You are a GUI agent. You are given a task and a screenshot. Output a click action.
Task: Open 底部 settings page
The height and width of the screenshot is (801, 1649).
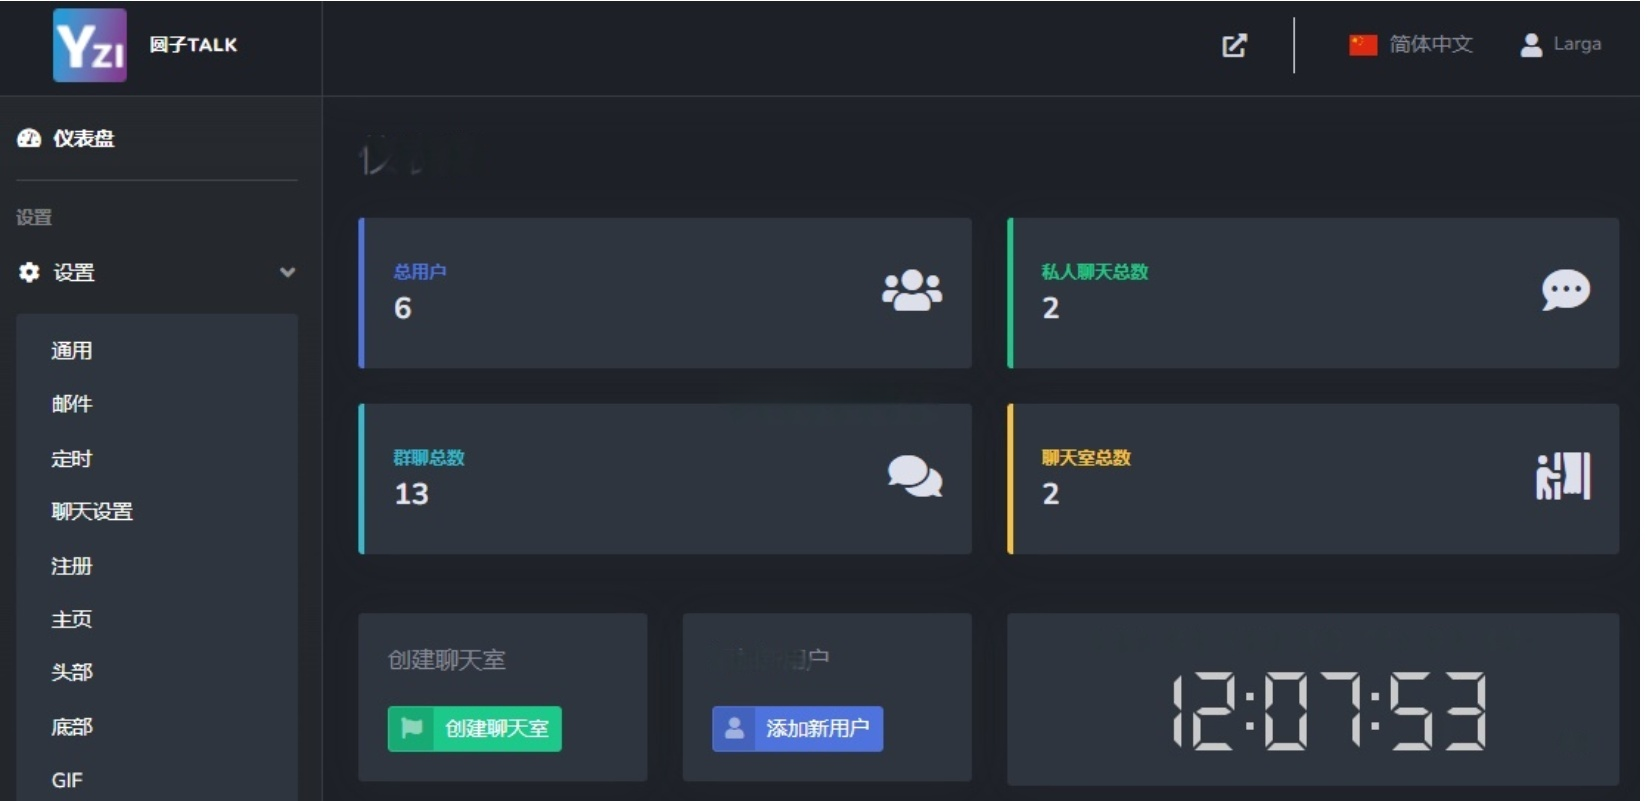[72, 727]
